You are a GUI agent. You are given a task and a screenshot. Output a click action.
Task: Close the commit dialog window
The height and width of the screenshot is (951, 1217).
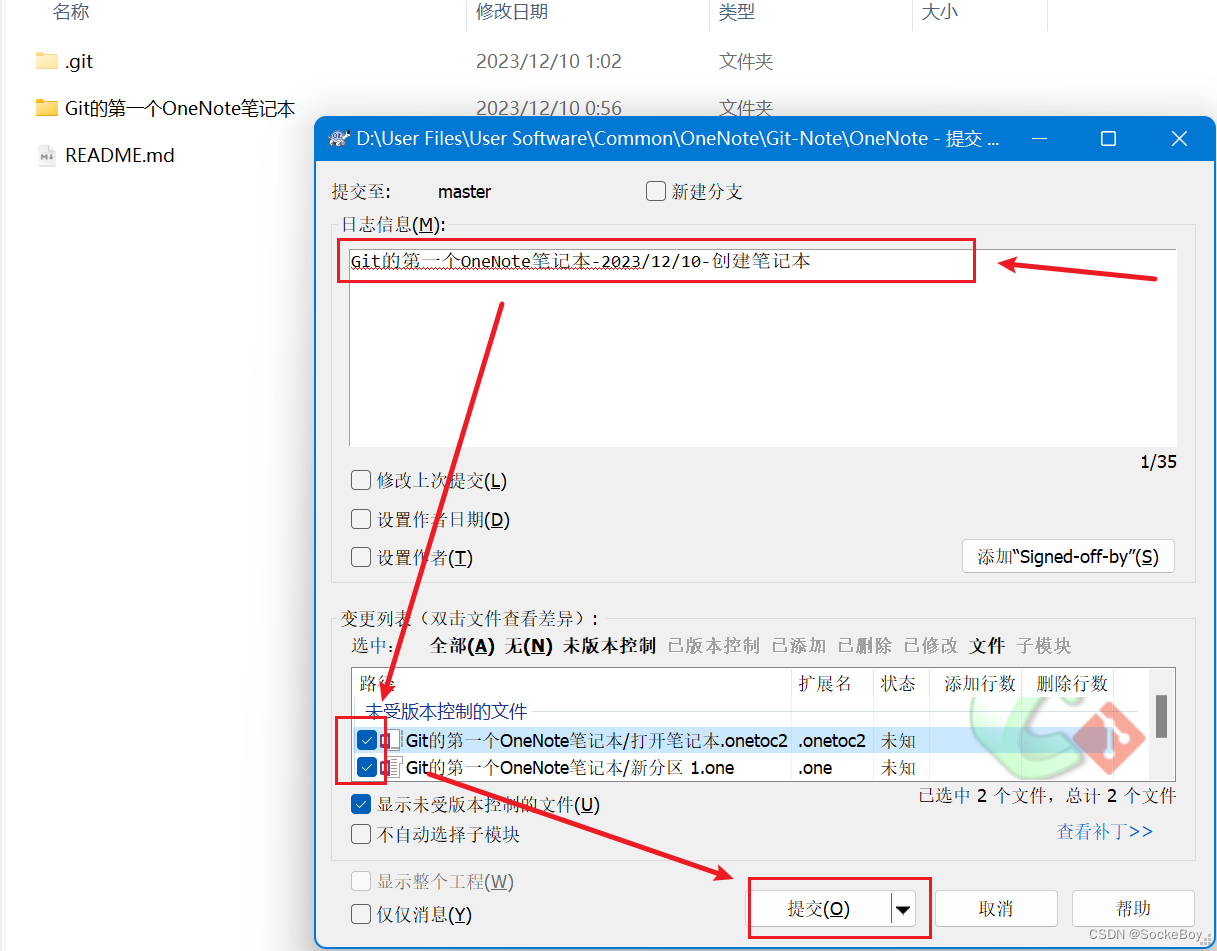coord(1179,139)
